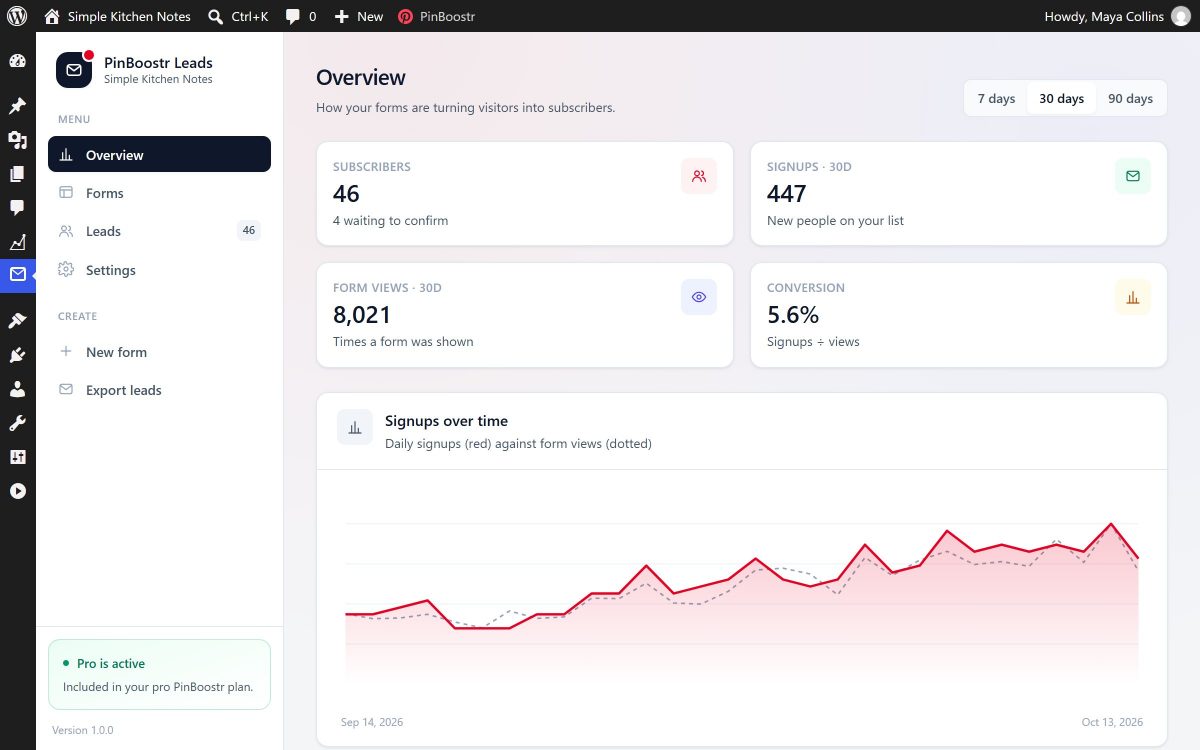Viewport: 1200px width, 750px height.
Task: Click the Conversion card bar chart icon
Action: tap(1133, 297)
